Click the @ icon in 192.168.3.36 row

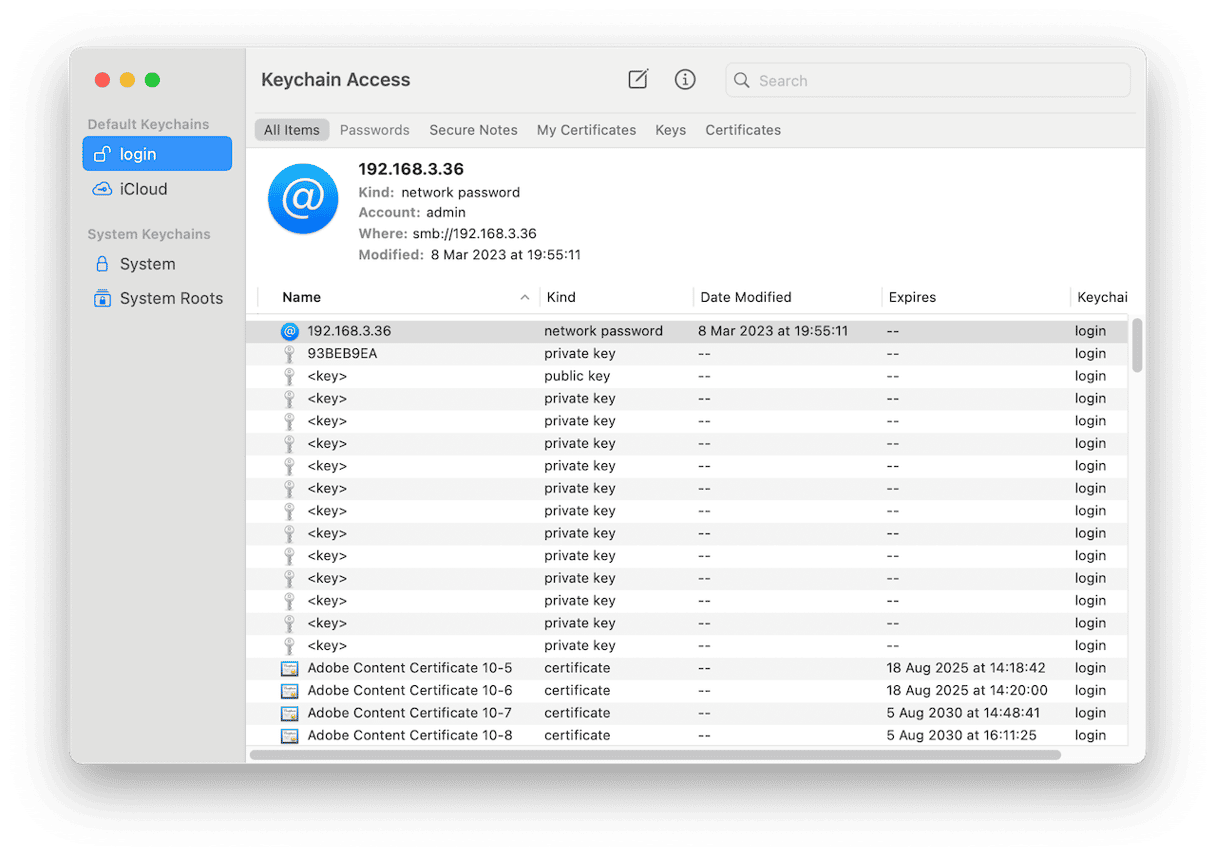pos(290,331)
